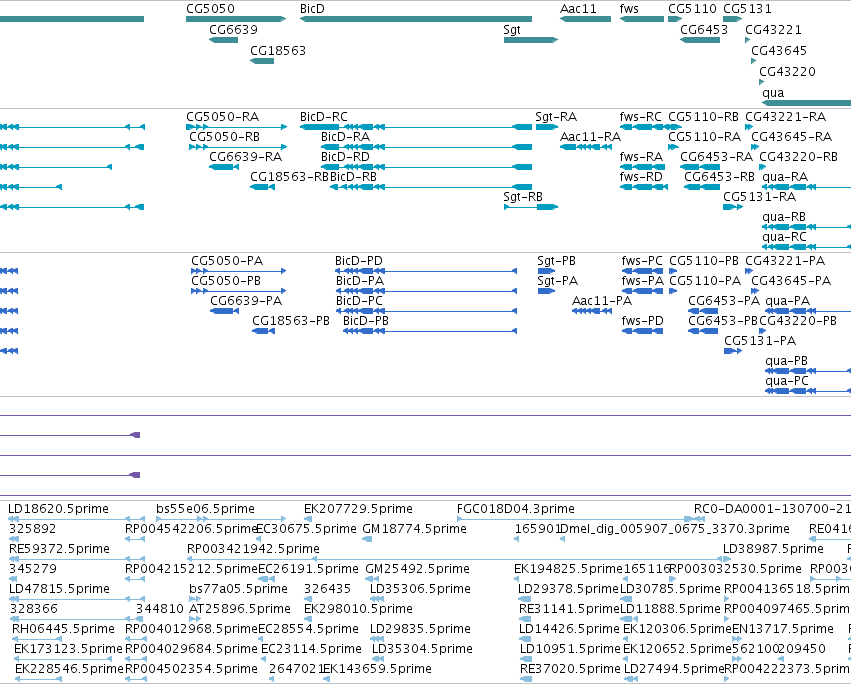Select the qua gene bar

click(806, 103)
